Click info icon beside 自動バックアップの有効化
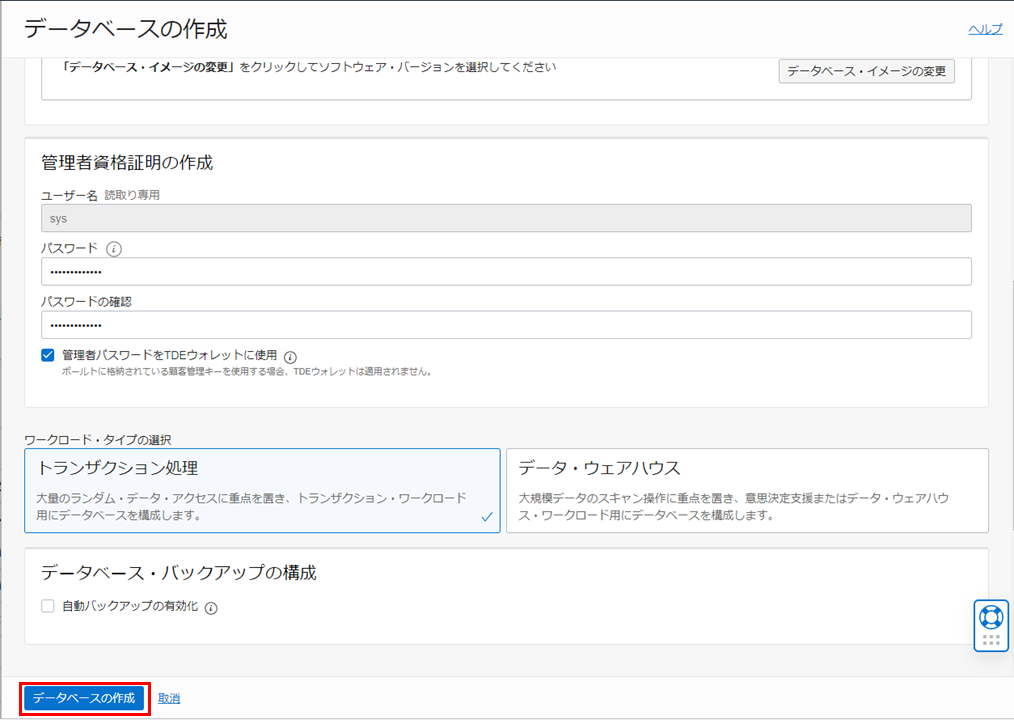Screen dimensions: 1014x720 pyautogui.click(x=211, y=607)
